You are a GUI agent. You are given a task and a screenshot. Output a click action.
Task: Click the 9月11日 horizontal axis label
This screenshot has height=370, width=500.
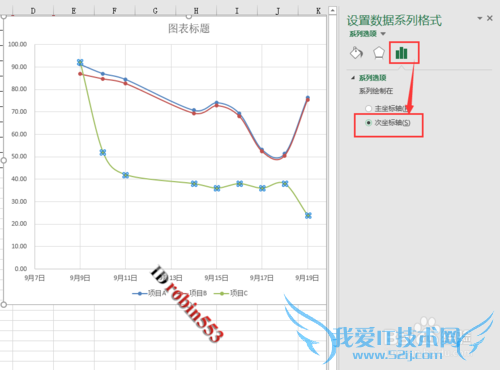click(125, 278)
